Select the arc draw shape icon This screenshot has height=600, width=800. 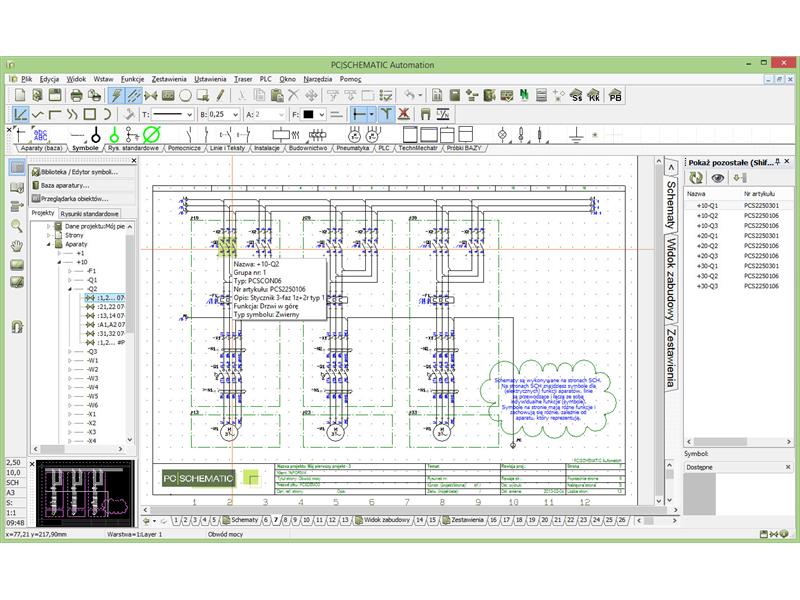tap(107, 114)
